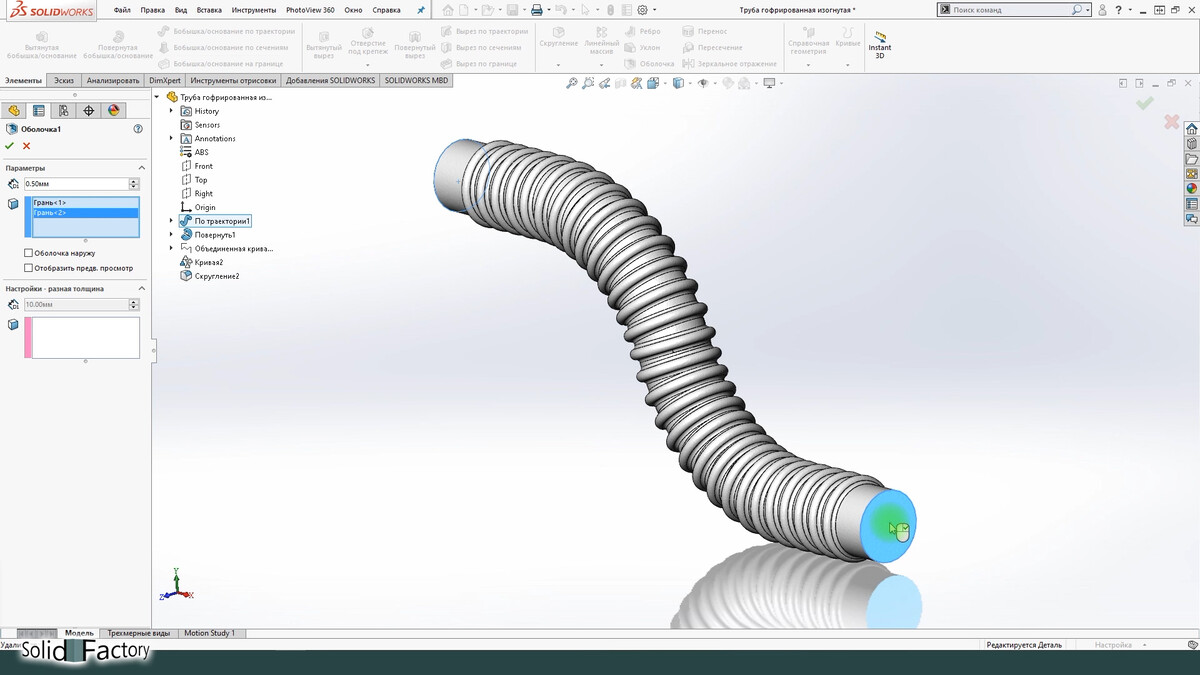Enable the 'Оболочка наружу' checkbox
Screen dimensions: 1200x675
[28, 253]
